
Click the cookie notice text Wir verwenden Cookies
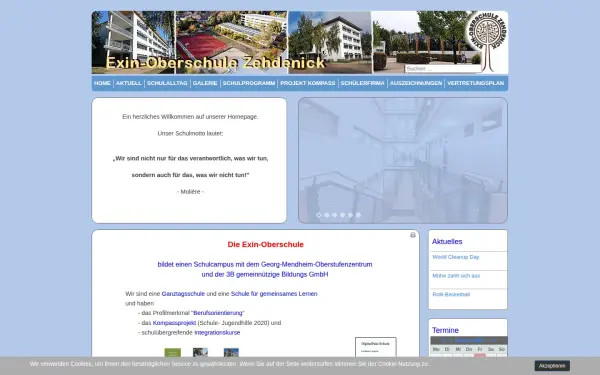tap(230, 364)
